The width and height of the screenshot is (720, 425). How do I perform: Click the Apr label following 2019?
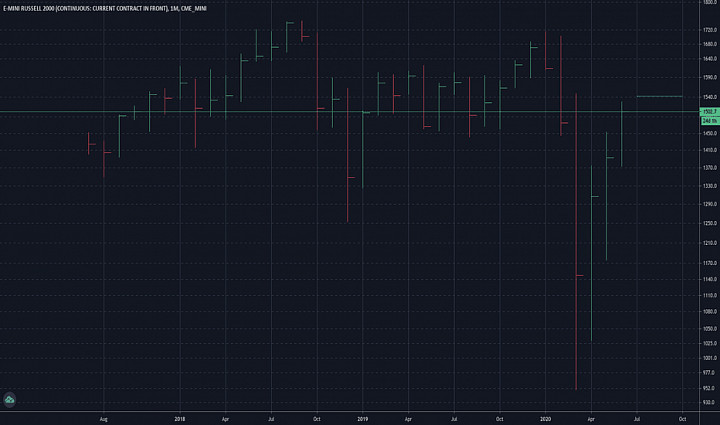pos(408,419)
